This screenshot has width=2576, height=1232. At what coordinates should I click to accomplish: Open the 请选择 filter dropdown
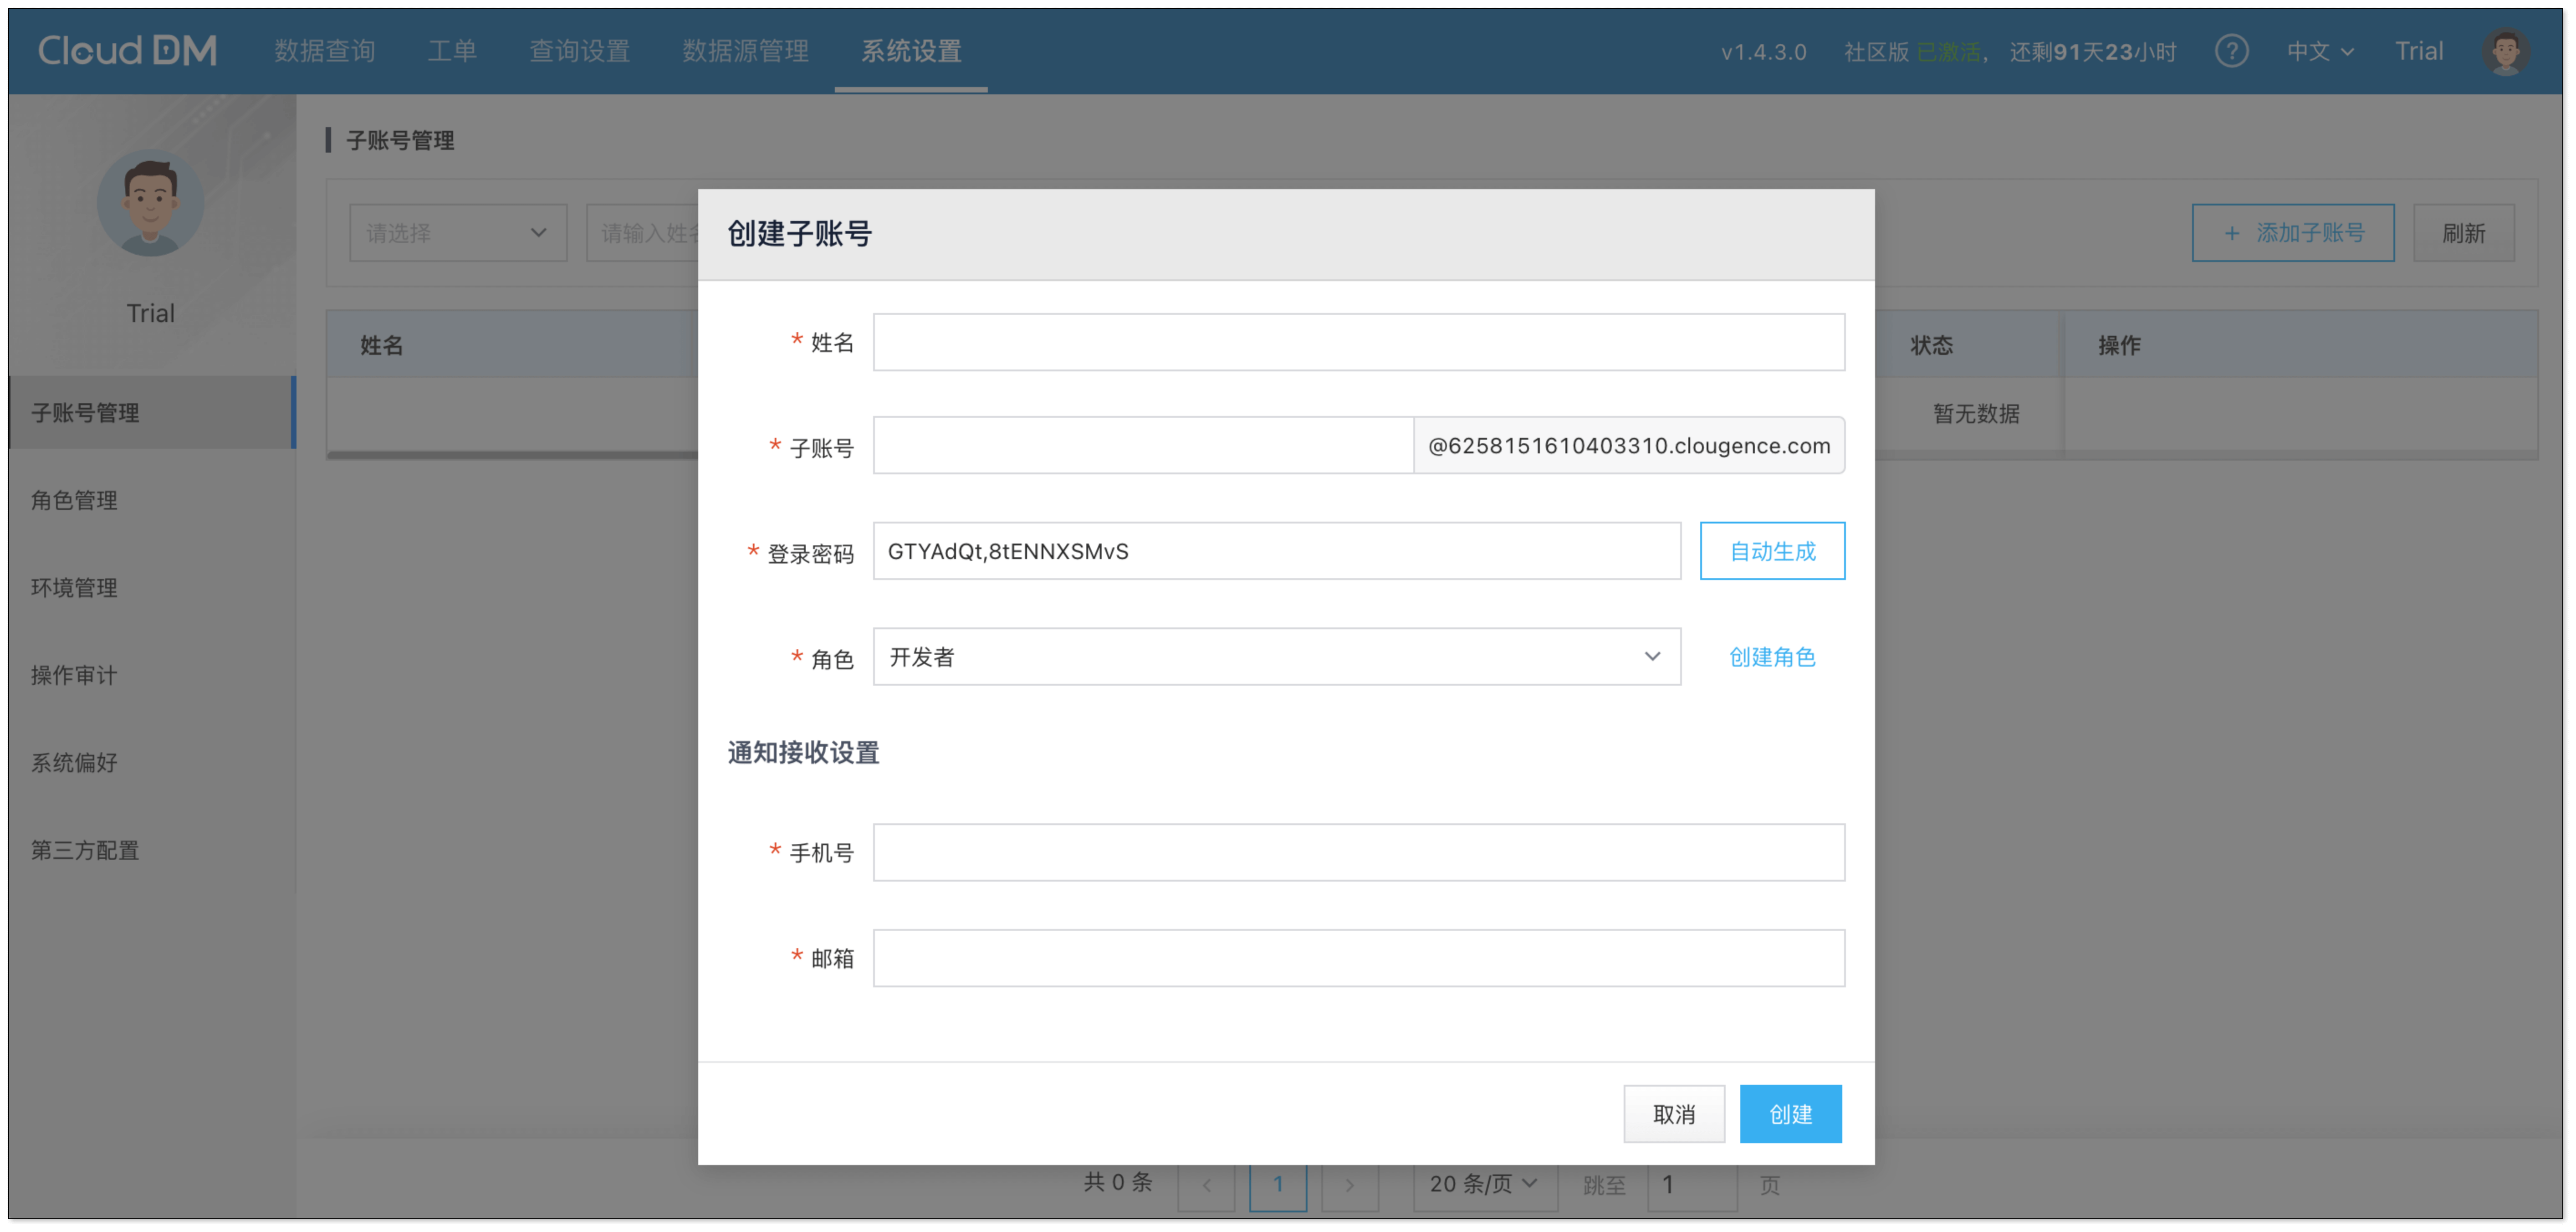pos(457,233)
